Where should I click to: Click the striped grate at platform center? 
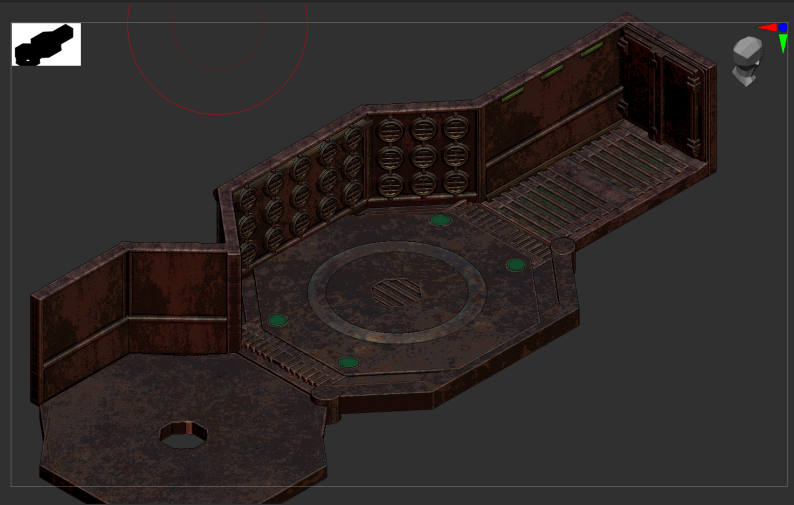(396, 292)
